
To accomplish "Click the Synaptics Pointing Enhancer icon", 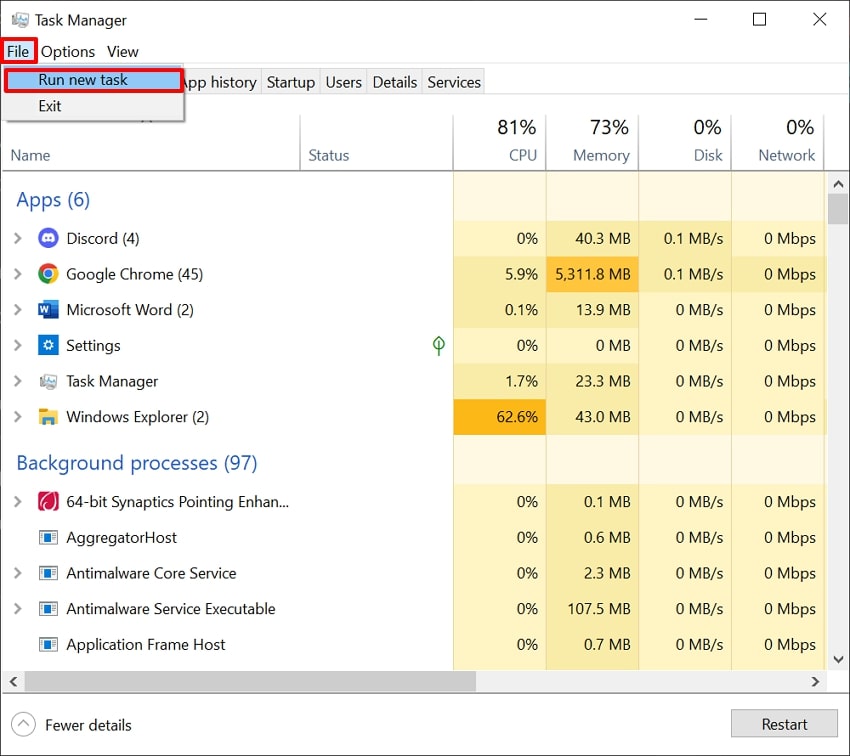I will tap(48, 502).
